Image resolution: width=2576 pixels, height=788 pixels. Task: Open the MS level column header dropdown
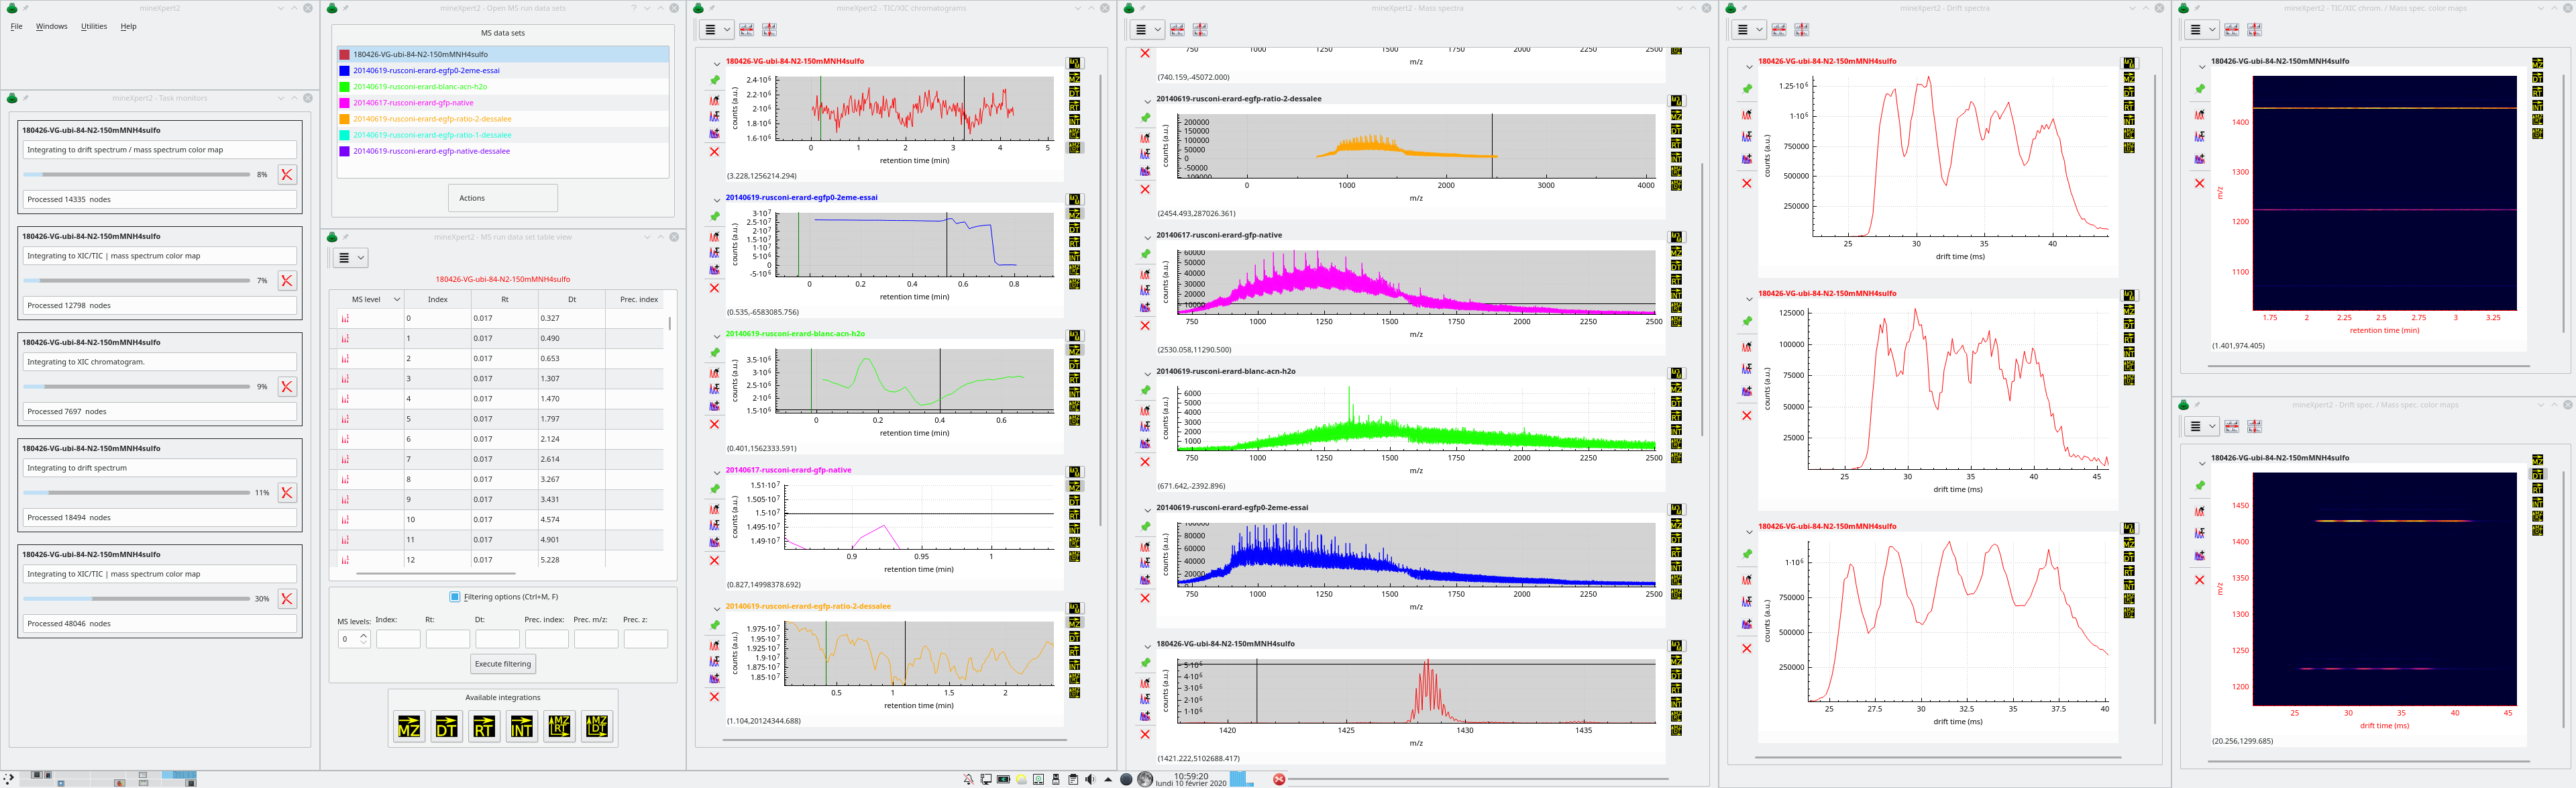point(397,299)
